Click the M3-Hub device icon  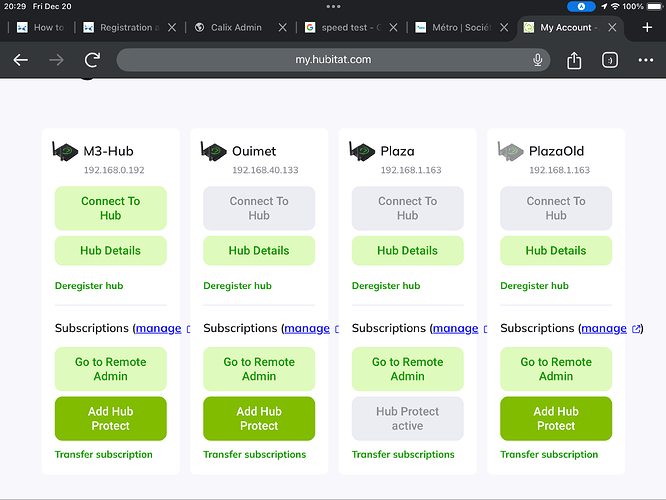point(65,151)
